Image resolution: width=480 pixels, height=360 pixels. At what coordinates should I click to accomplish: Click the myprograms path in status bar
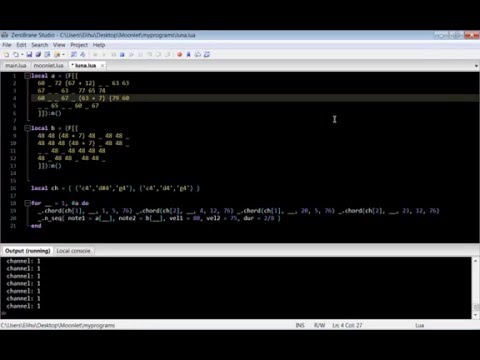coord(57,325)
